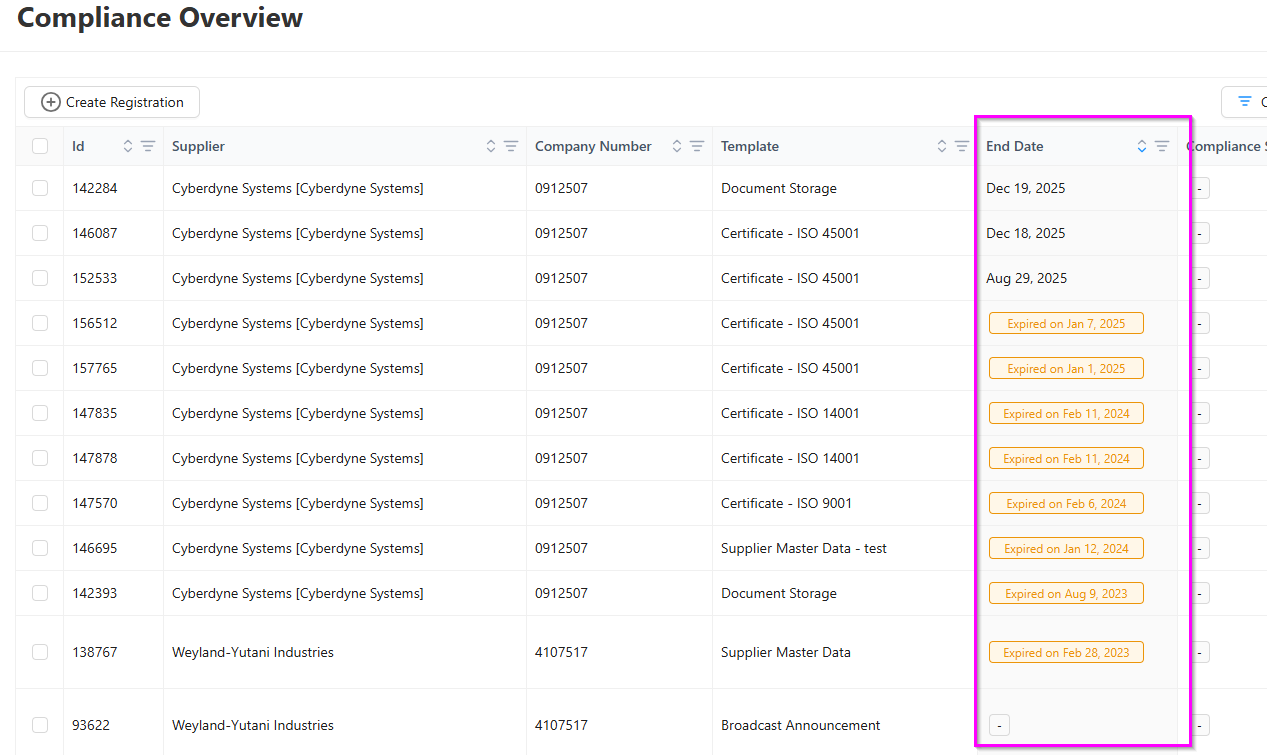Click Cyberdyne Systems supplier in row 146087
Screen dimensions: 1267x755
click(298, 233)
